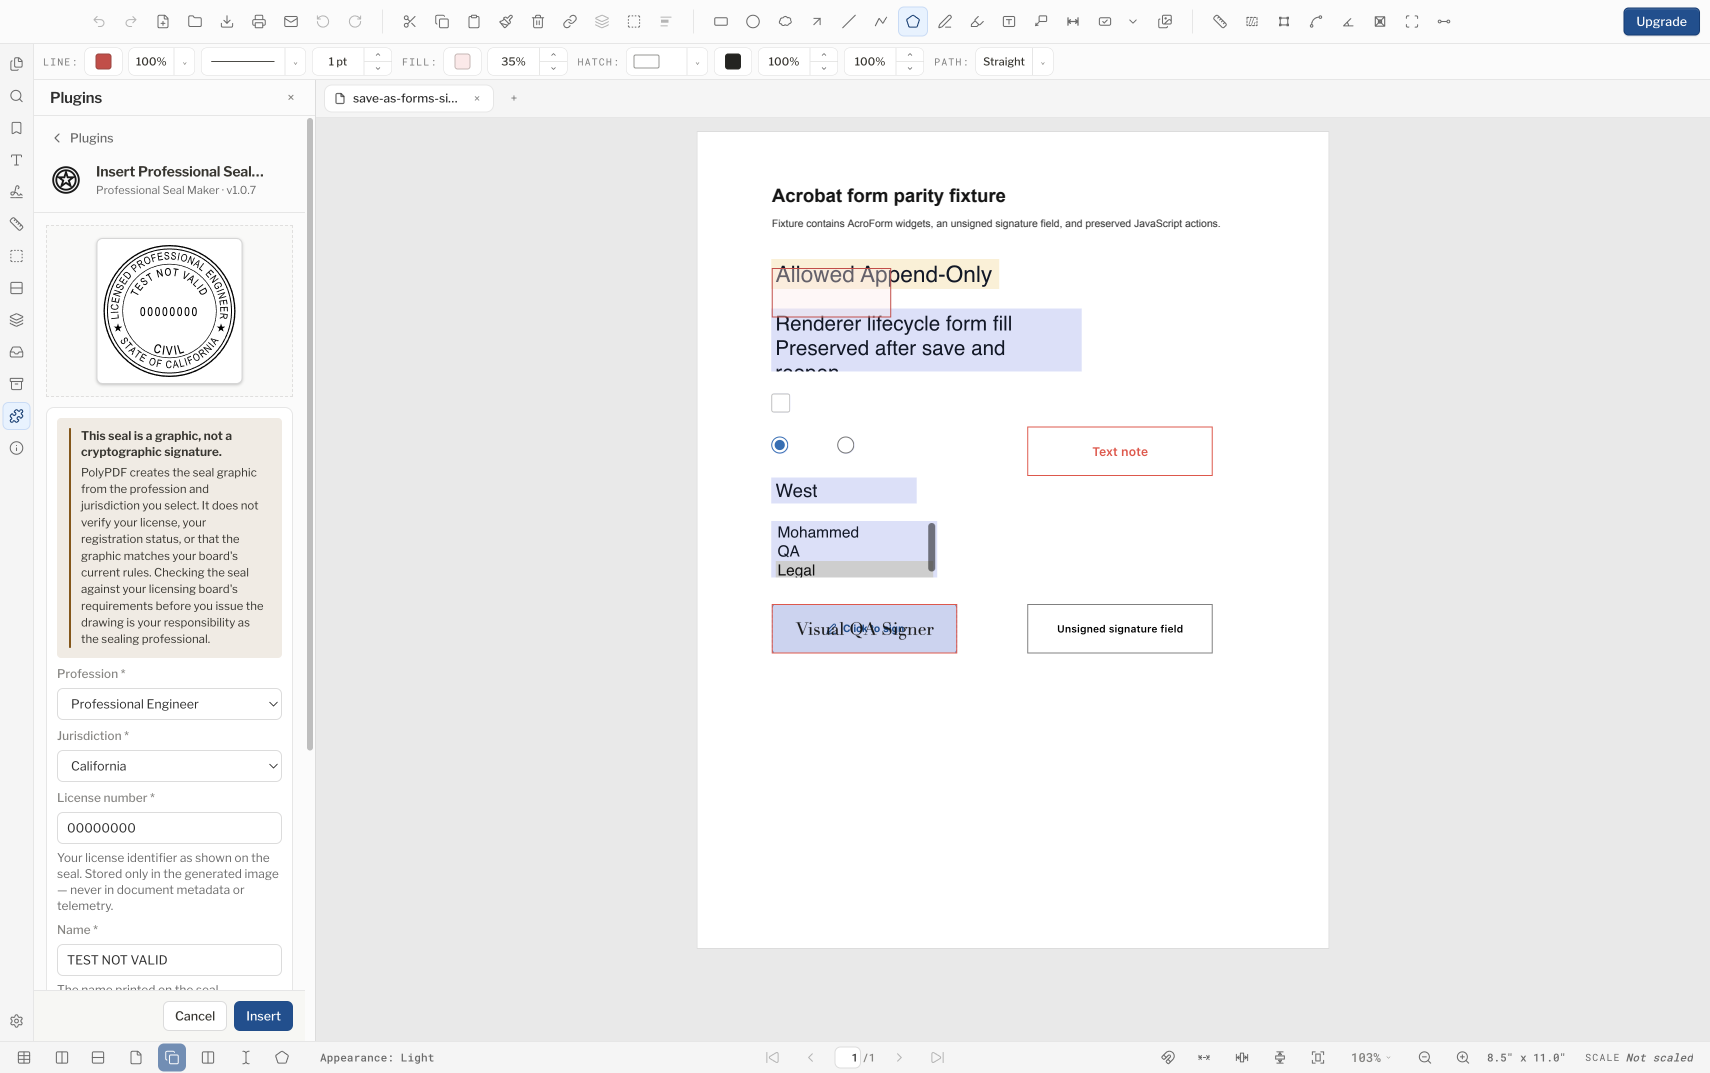Click the link chain icon
Viewport: 1710px width, 1073px height.
(x=570, y=21)
